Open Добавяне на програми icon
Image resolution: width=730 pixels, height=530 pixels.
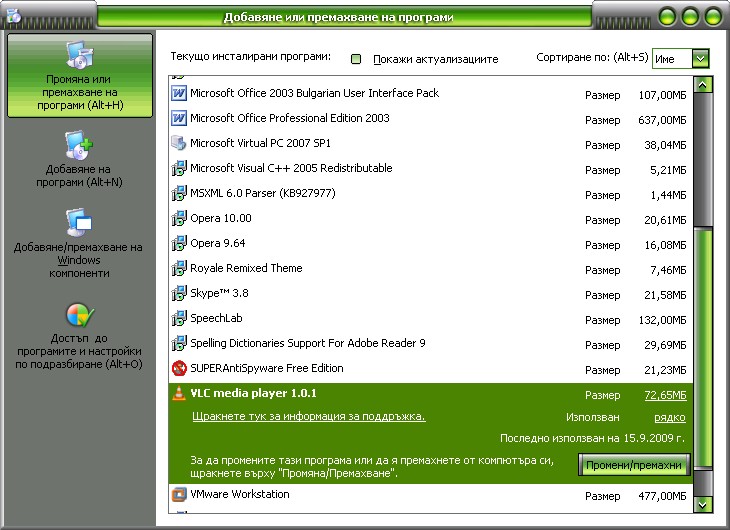tap(79, 145)
